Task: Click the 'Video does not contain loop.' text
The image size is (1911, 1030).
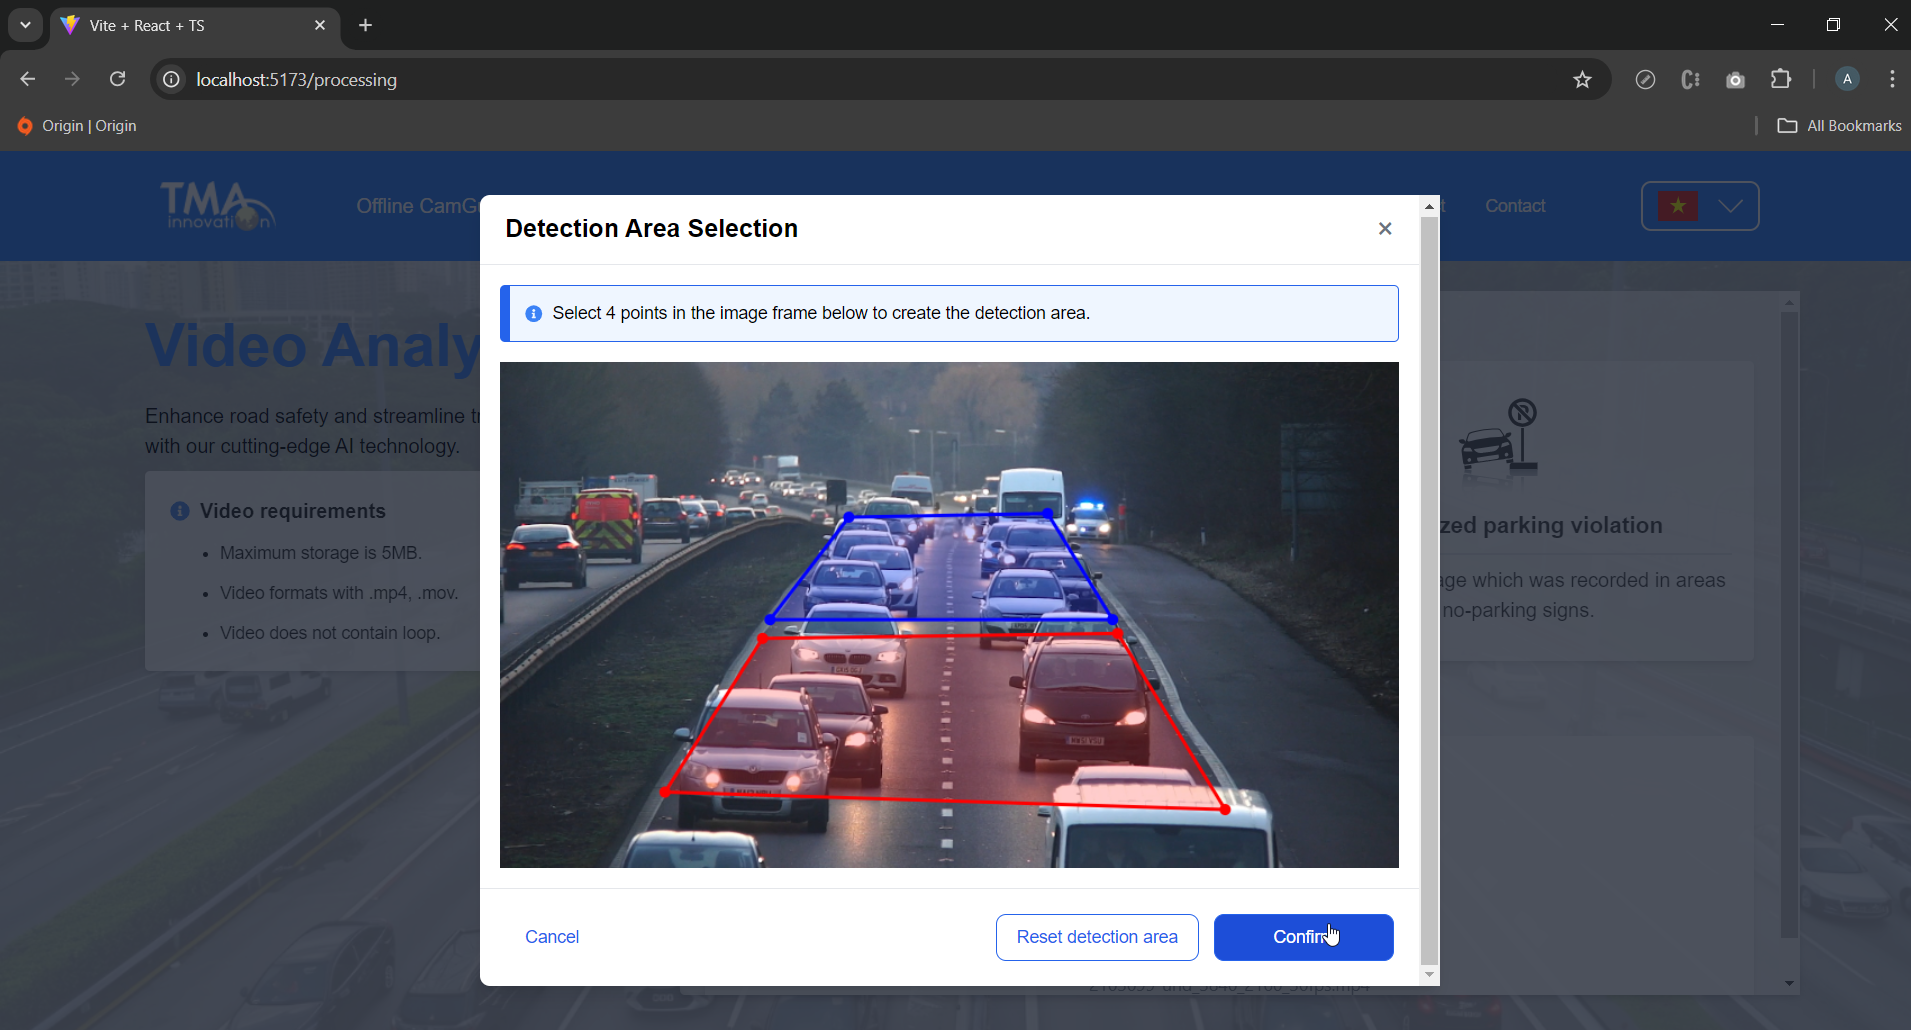Action: tap(330, 633)
